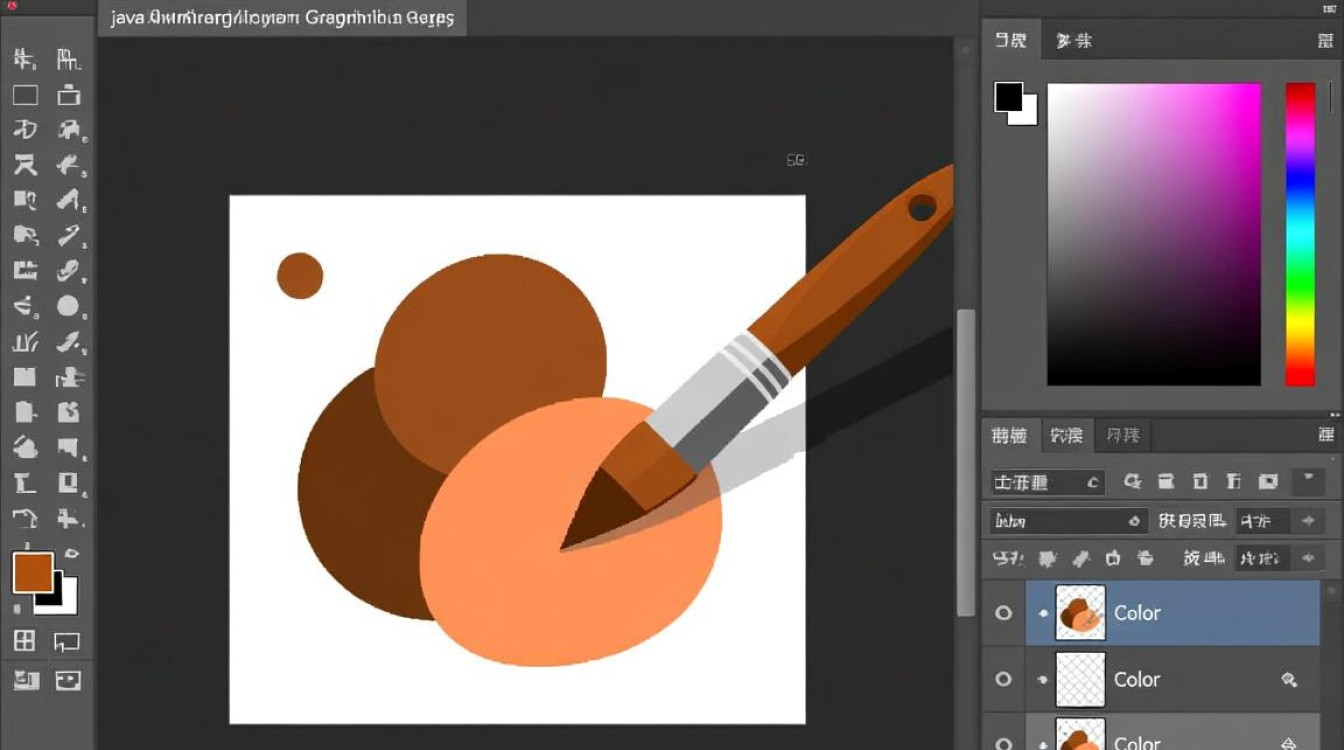Select the rectangular marquee tool in the toolbar
The height and width of the screenshot is (750, 1344).
click(x=25, y=96)
